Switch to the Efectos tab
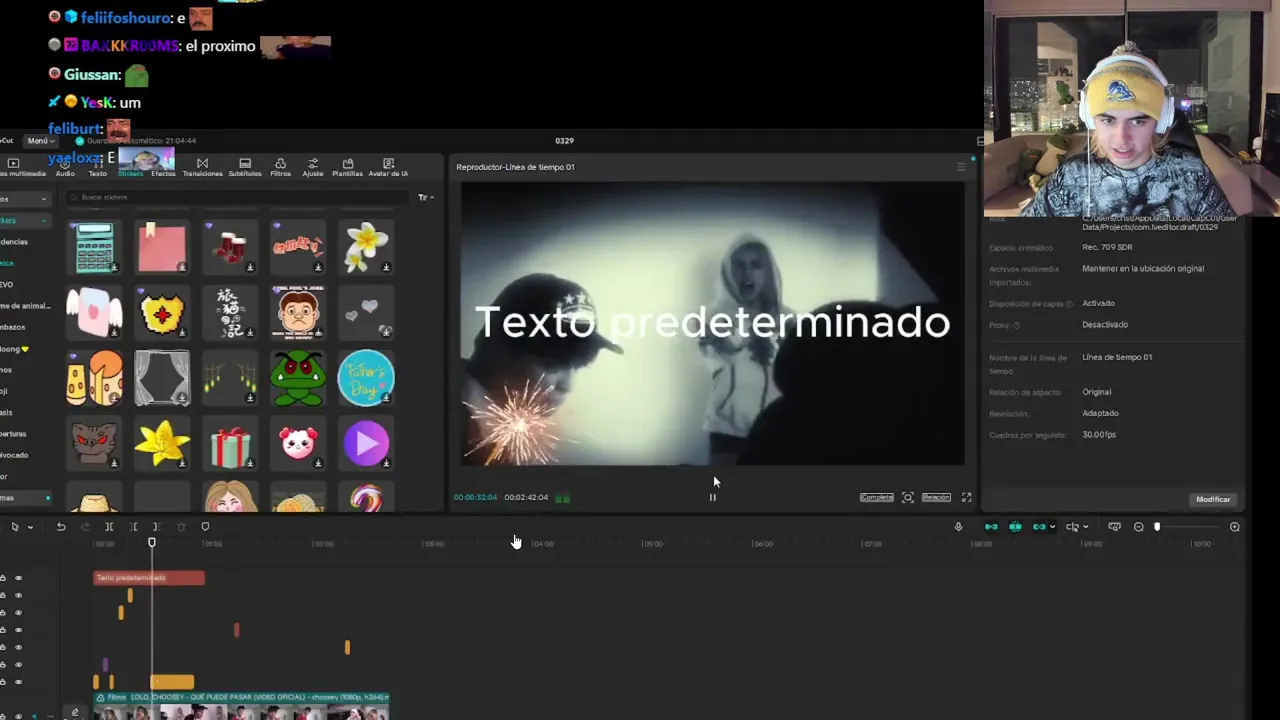The width and height of the screenshot is (1280, 720). coord(163,167)
